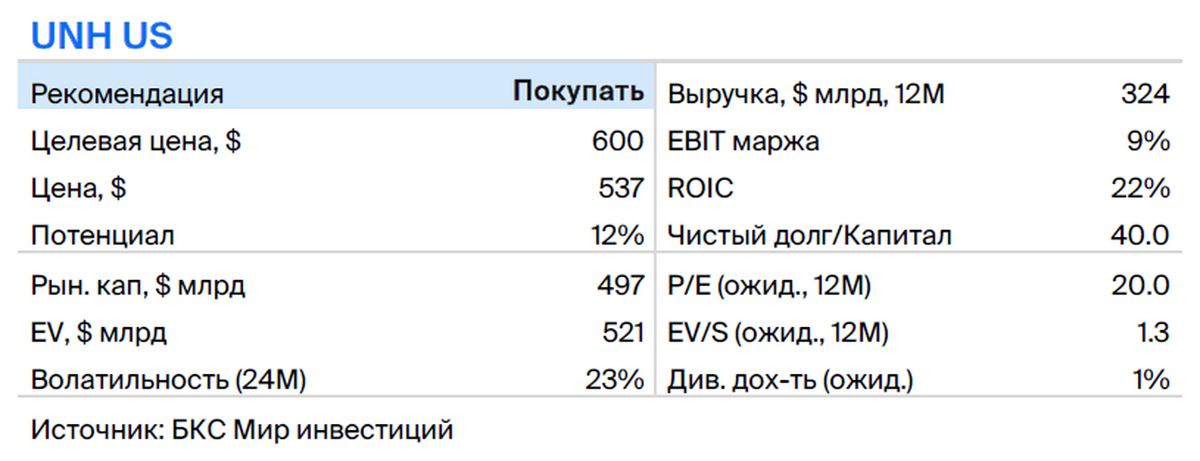The width and height of the screenshot is (1200, 461).
Task: Click the Волатильность (24M) label
Action: (x=168, y=382)
